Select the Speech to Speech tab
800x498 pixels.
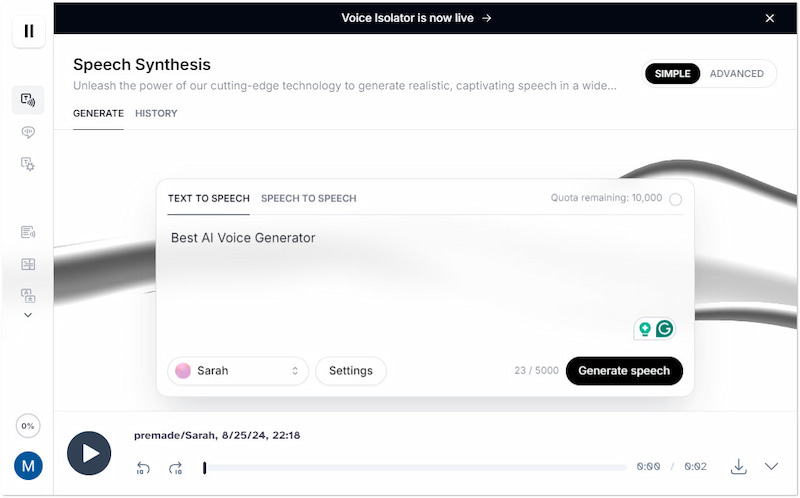click(308, 198)
